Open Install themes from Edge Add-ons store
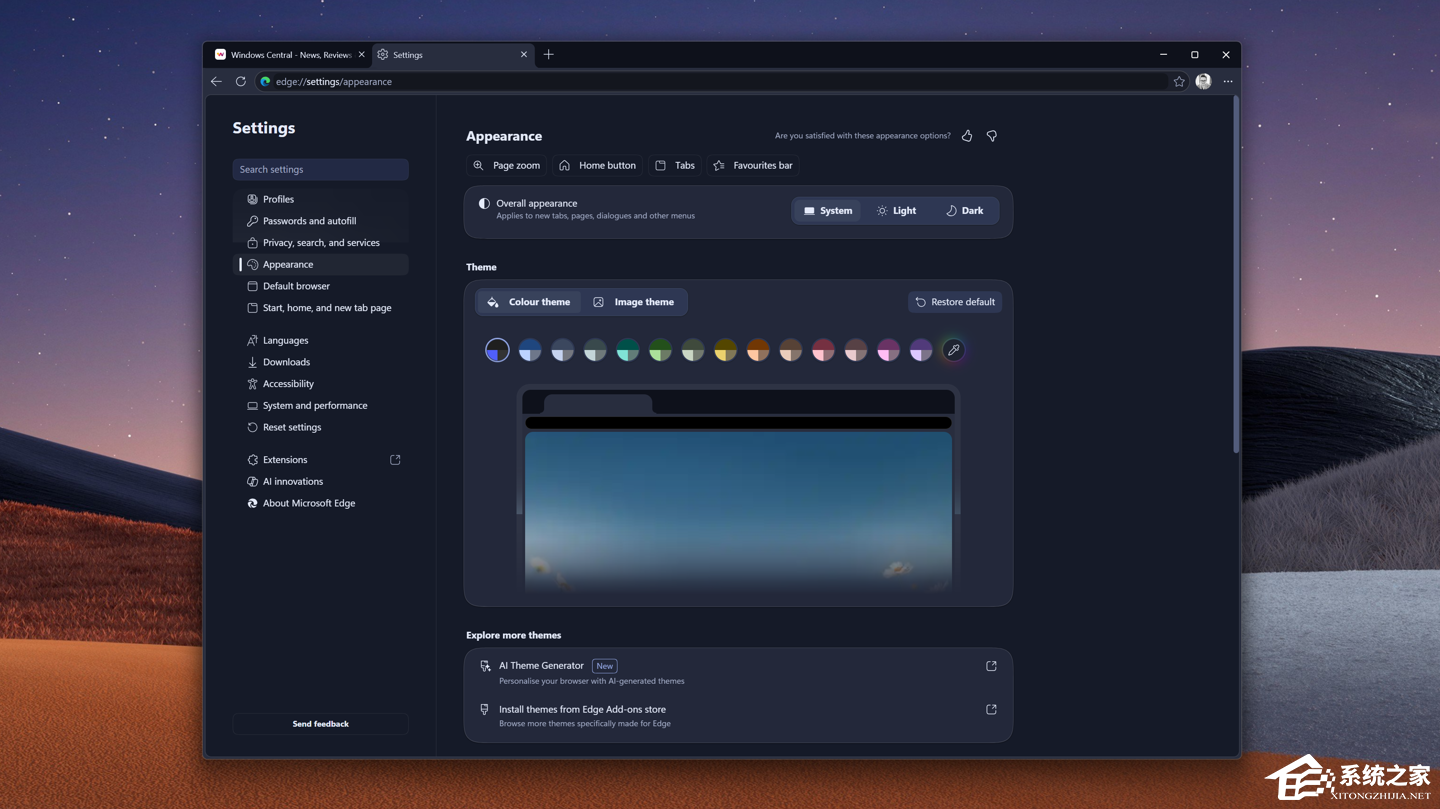This screenshot has width=1440, height=809. point(738,716)
